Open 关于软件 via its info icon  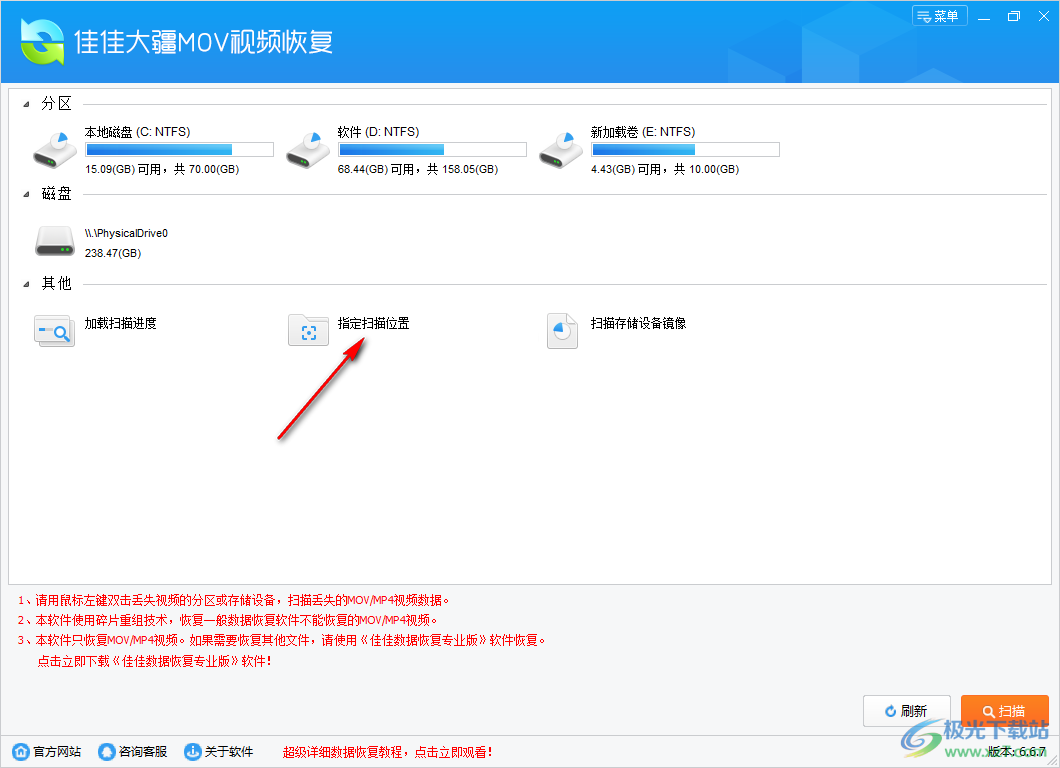click(192, 752)
